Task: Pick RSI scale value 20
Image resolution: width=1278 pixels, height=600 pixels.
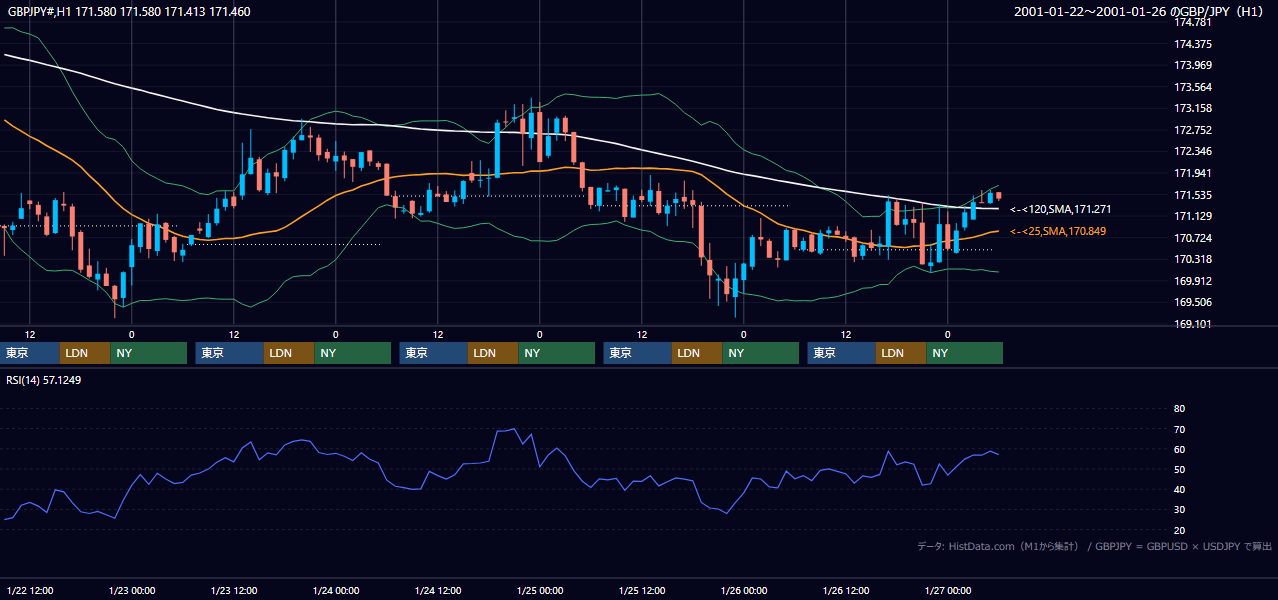Action: point(1179,530)
